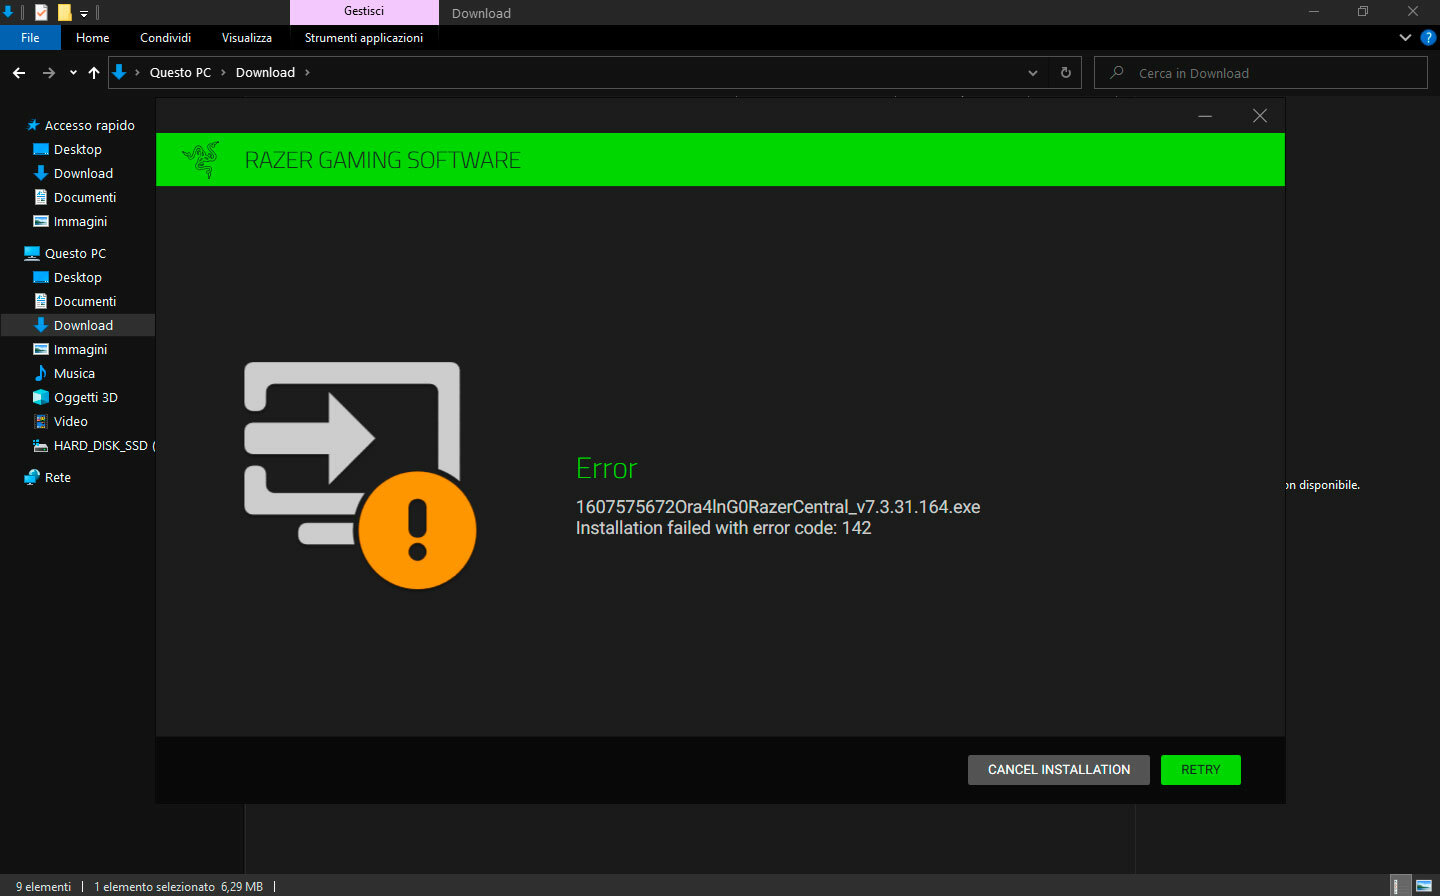1440x896 pixels.
Task: Expand the ribbon with chevron
Action: (x=1405, y=38)
